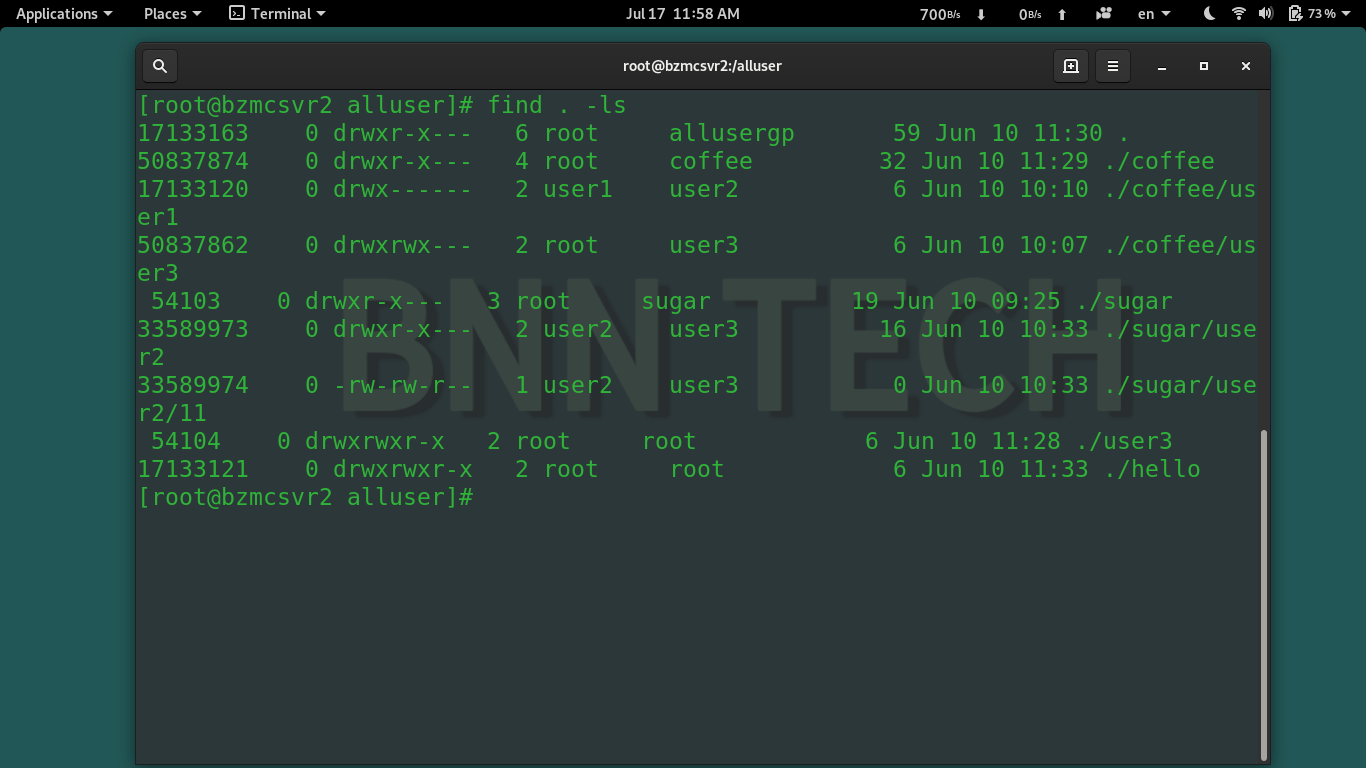Image resolution: width=1366 pixels, height=768 pixels.
Task: Click the Wi-Fi icon in top bar
Action: point(1238,13)
